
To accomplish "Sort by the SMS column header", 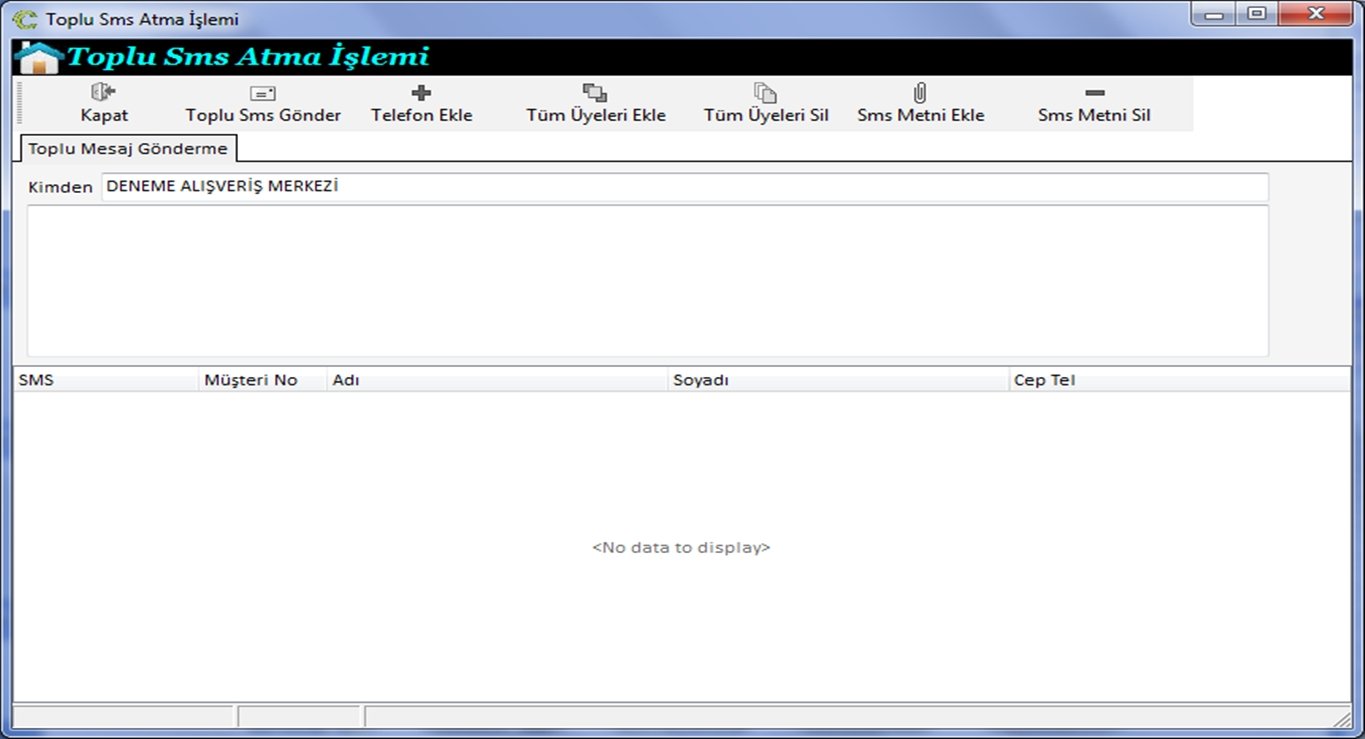I will point(106,380).
